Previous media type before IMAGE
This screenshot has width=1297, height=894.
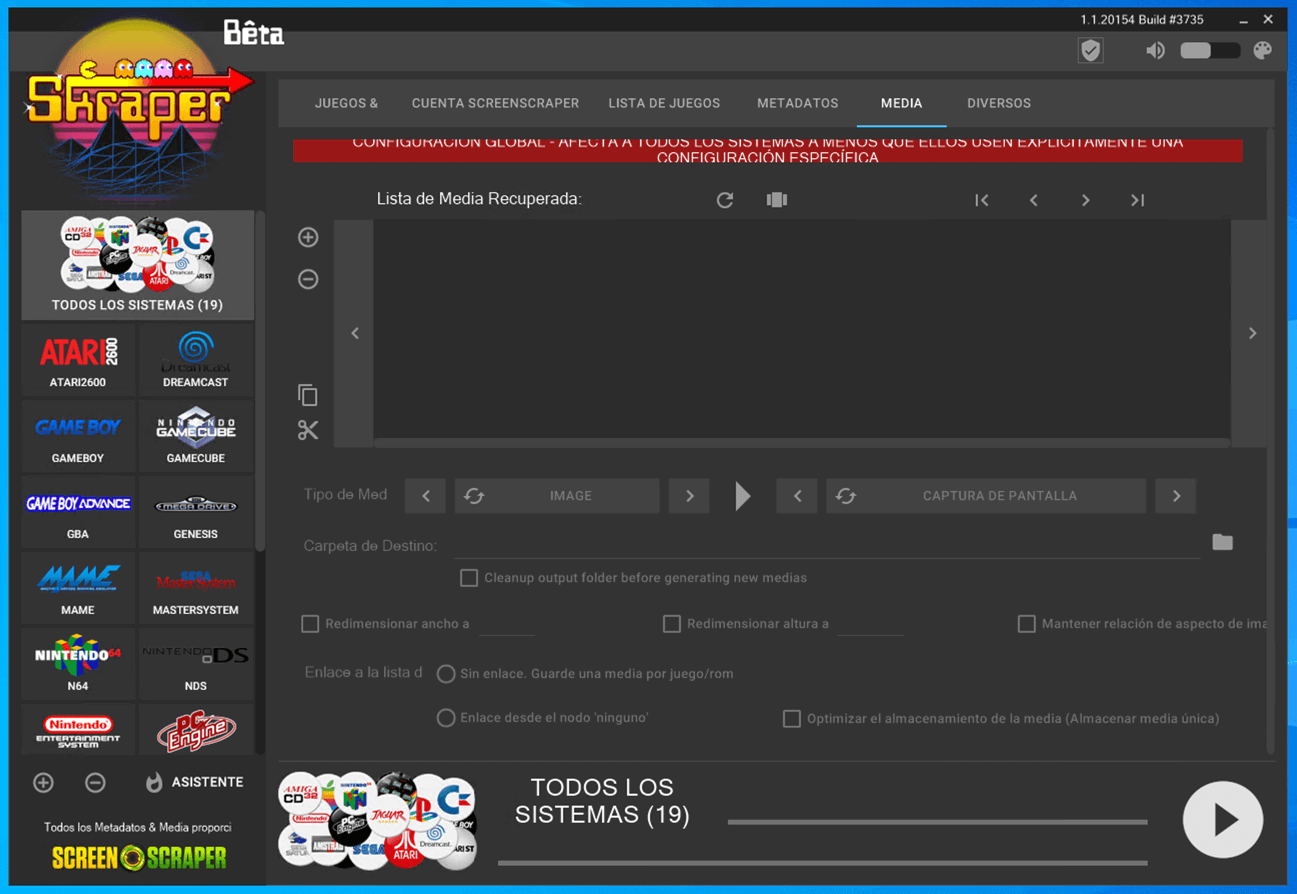click(426, 496)
